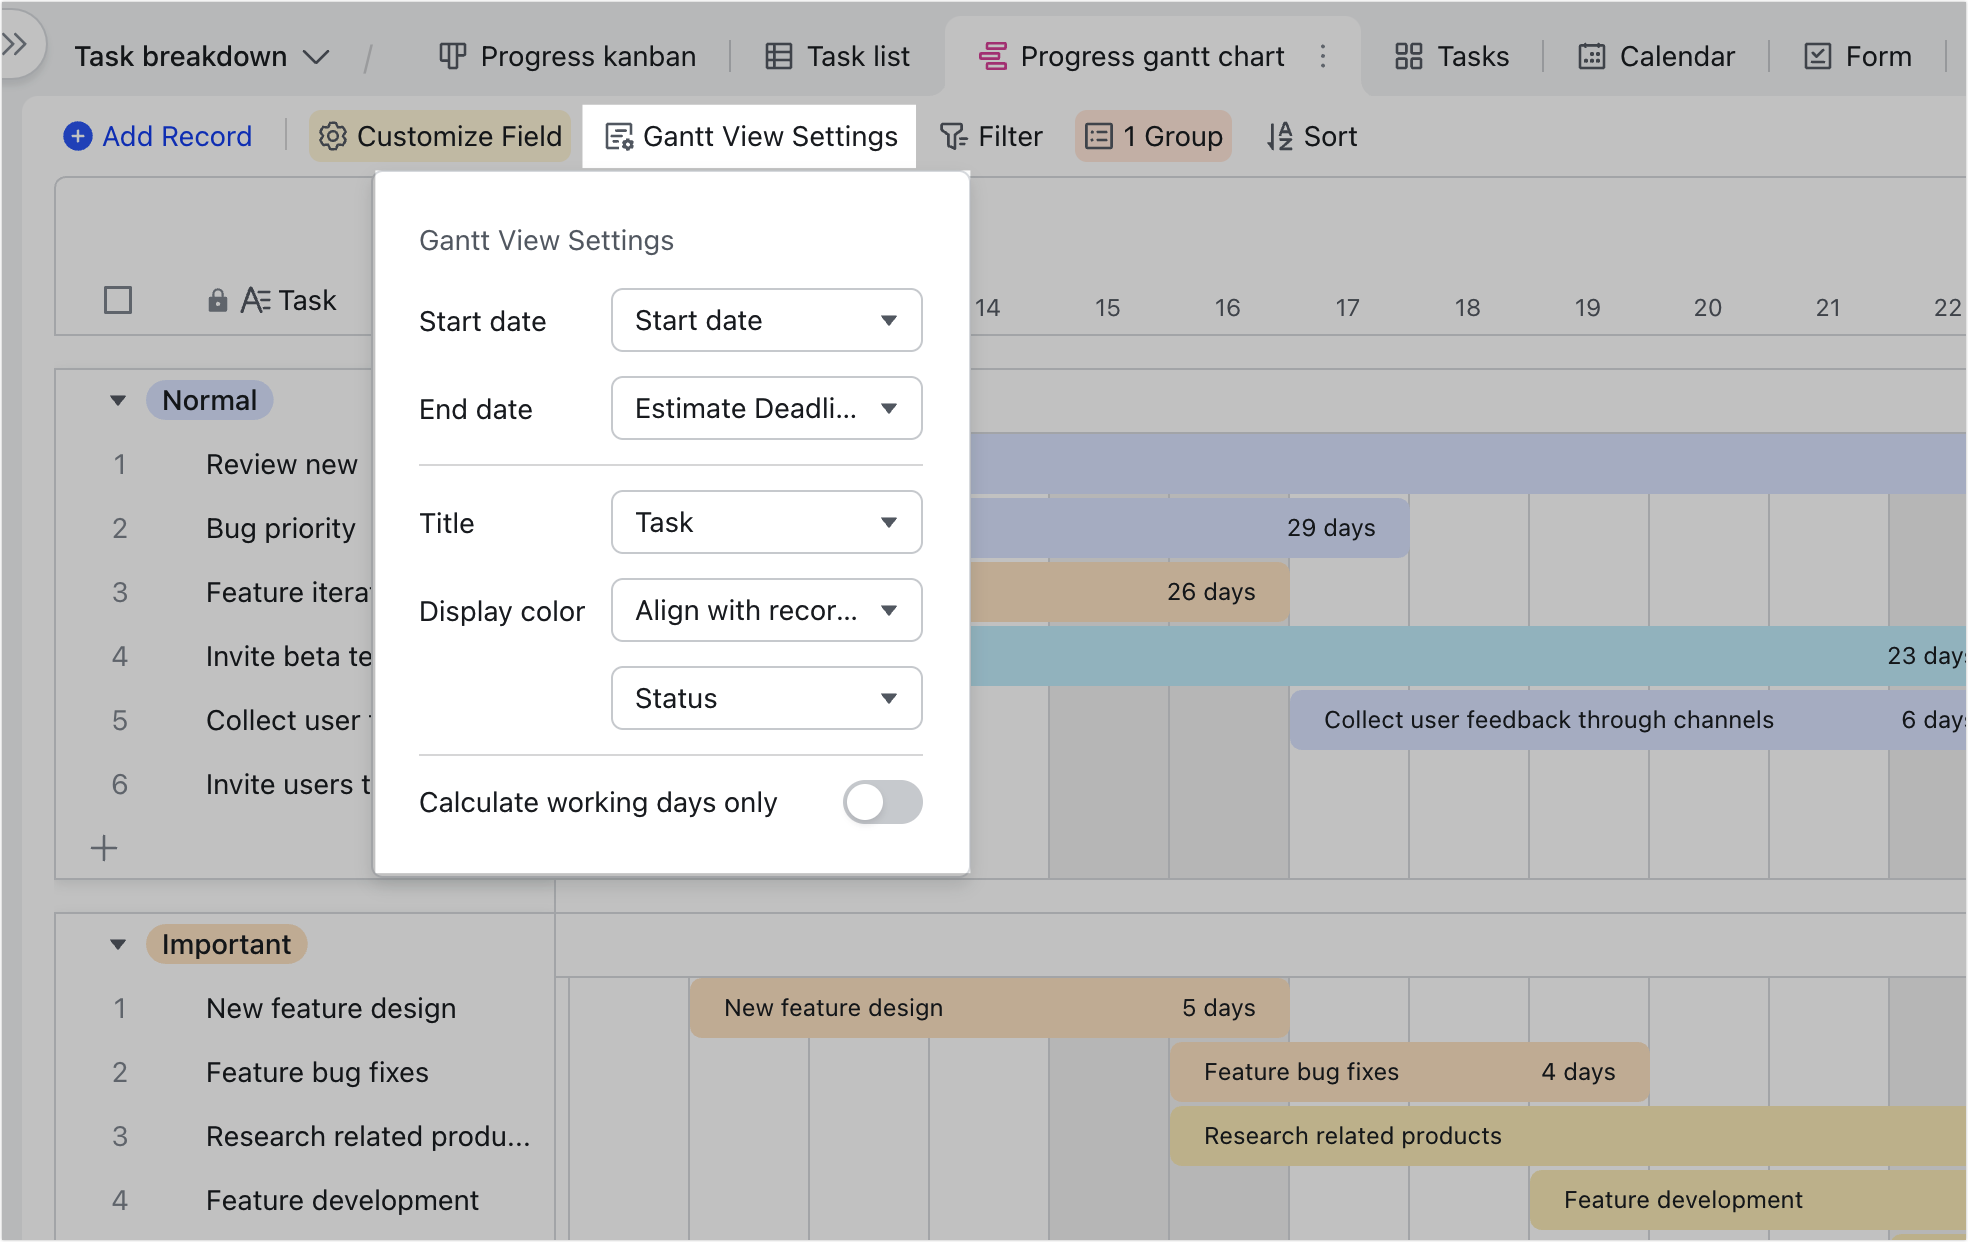Open three-dot menu beside Progress gantt chart
The height and width of the screenshot is (1242, 1968).
click(1323, 56)
